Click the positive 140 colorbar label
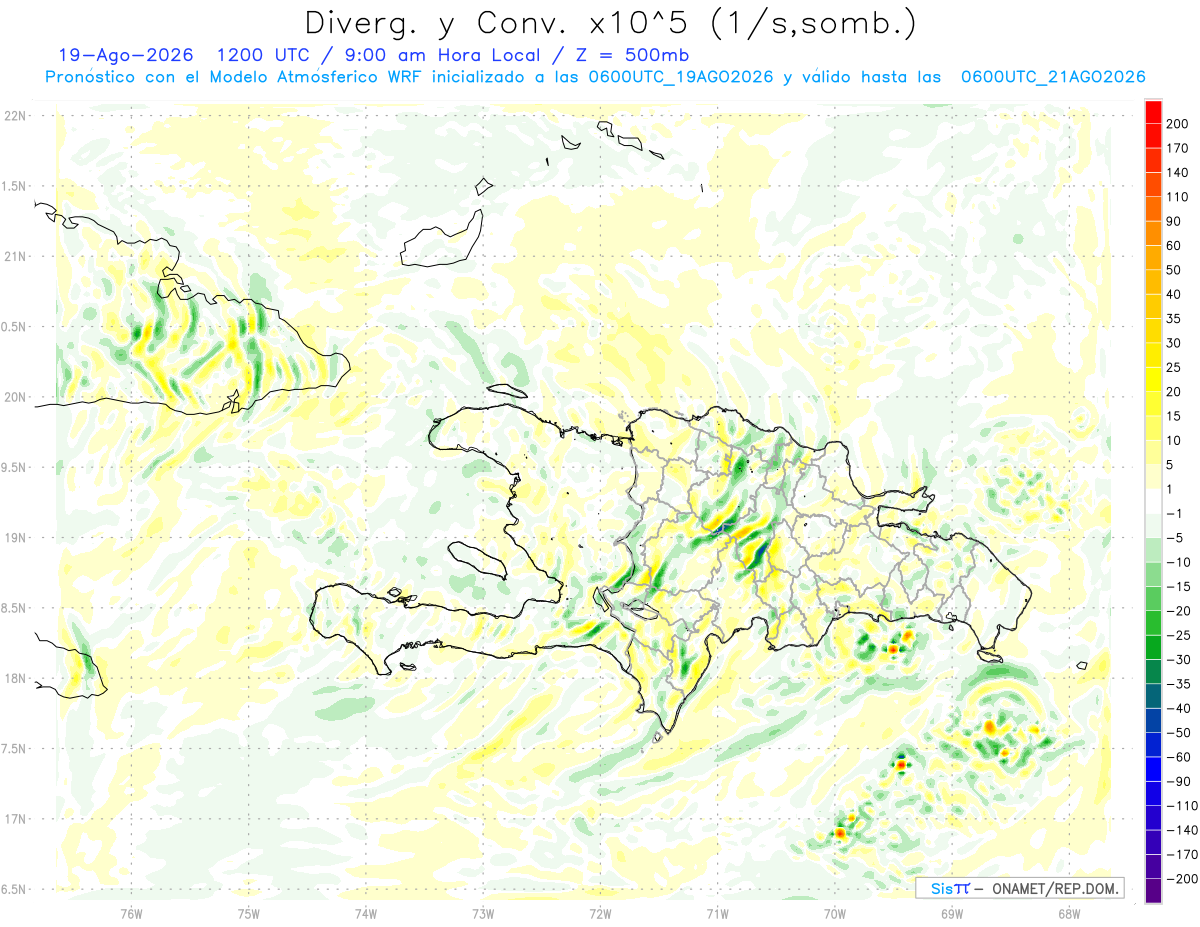This screenshot has height=927, width=1200. (1177, 173)
